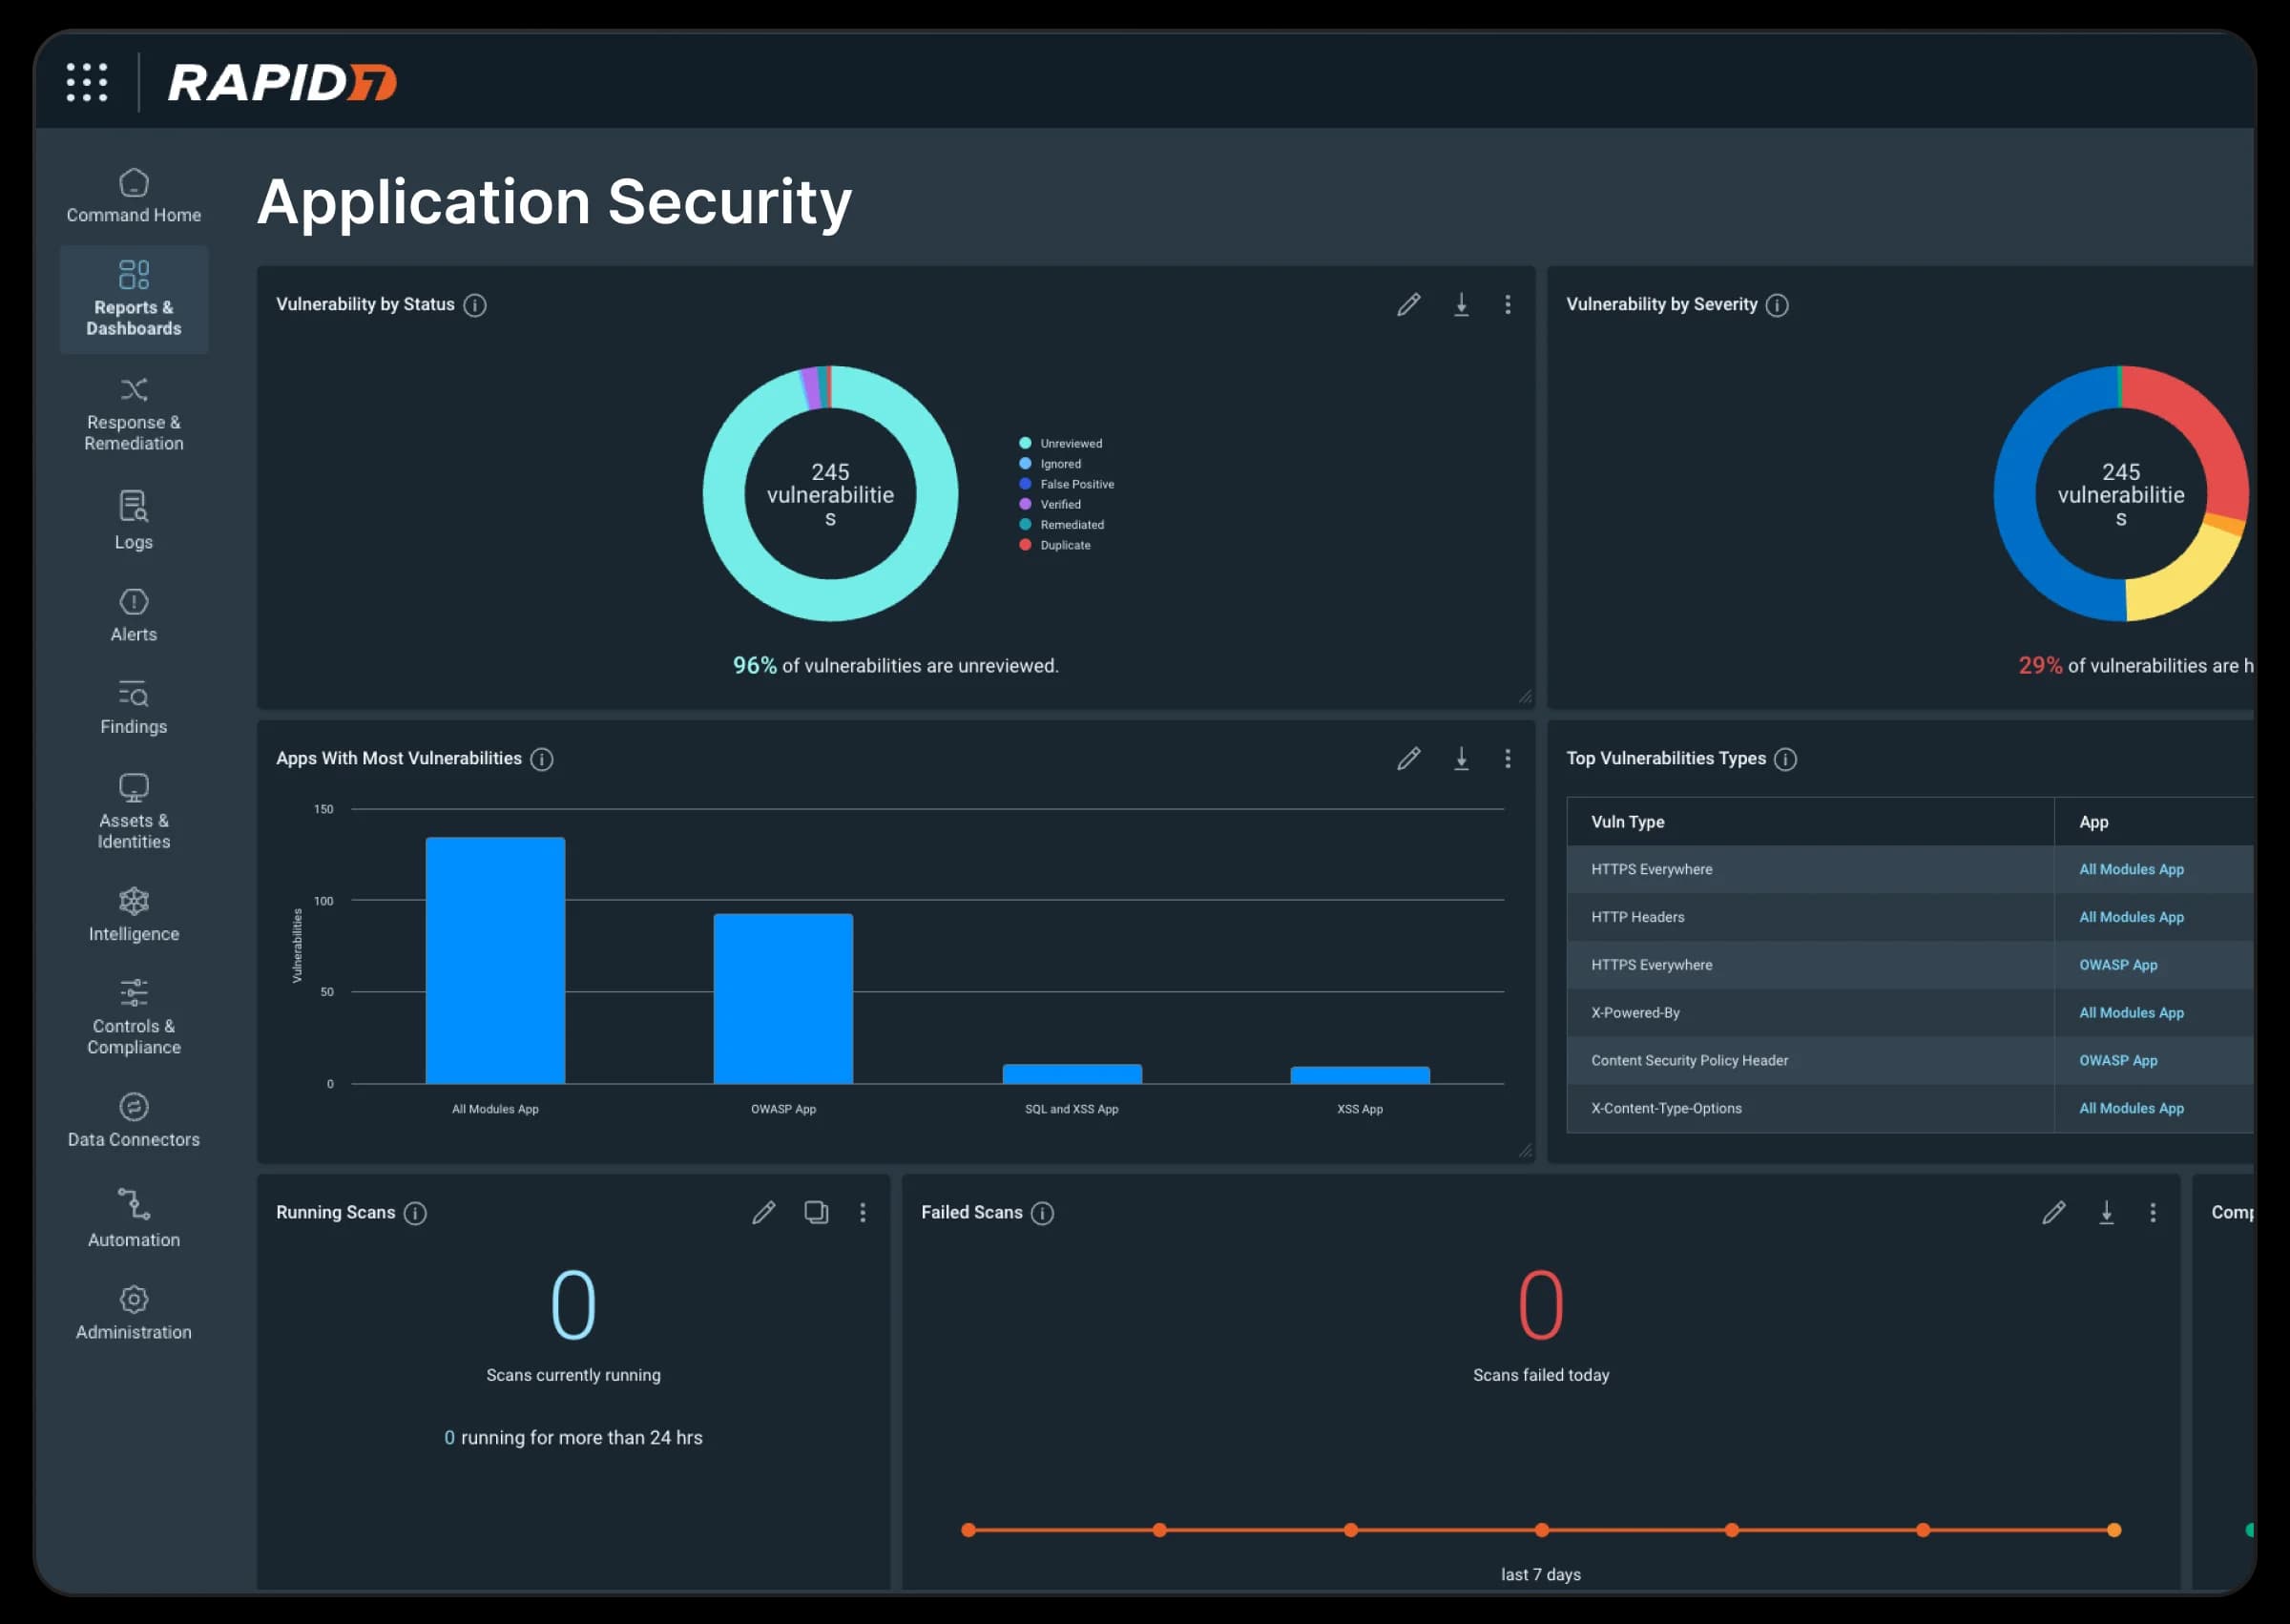Edit the Failed Scans card
The height and width of the screenshot is (1624, 2290).
click(2054, 1213)
